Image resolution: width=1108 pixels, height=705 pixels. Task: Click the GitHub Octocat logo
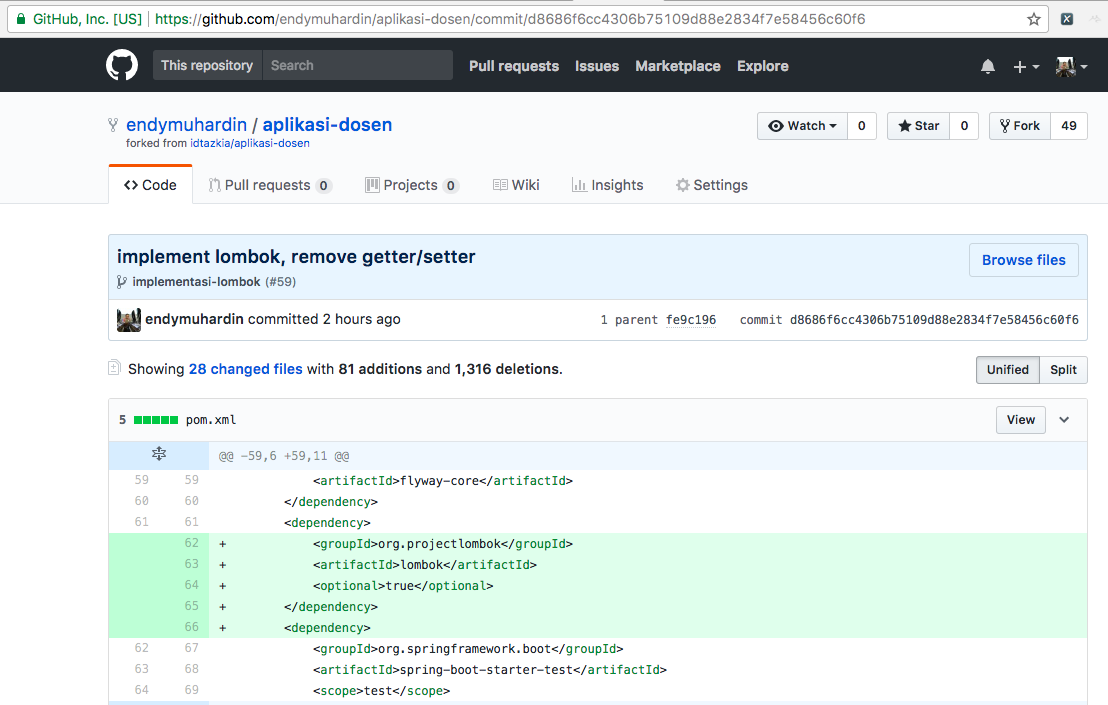coord(121,64)
